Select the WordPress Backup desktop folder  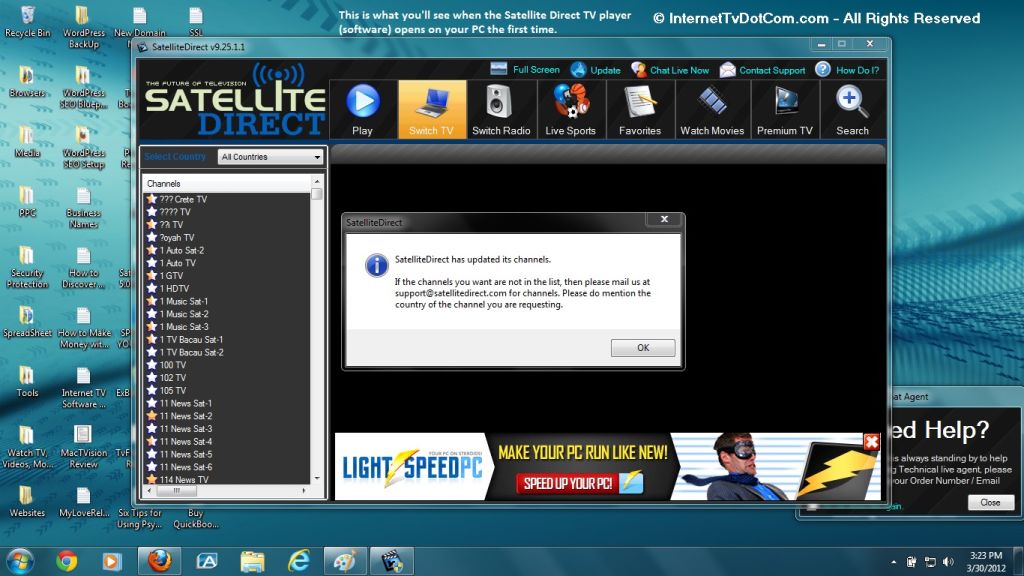[x=84, y=27]
